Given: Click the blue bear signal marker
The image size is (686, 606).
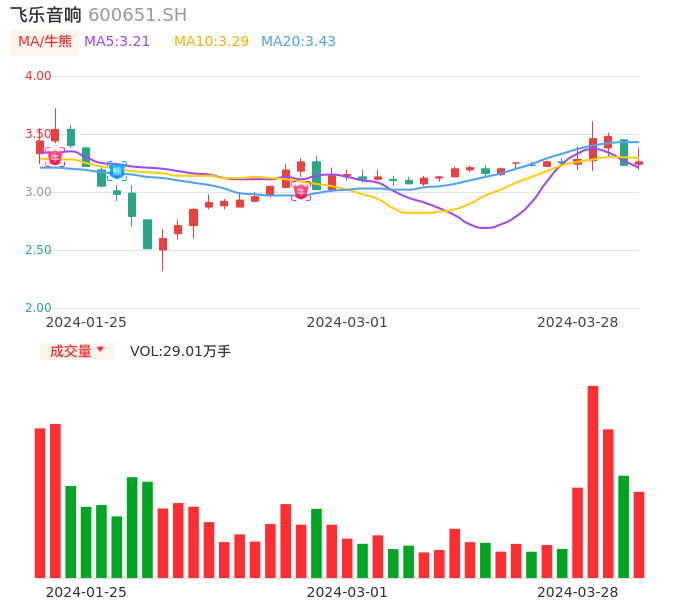Looking at the screenshot, I should (117, 171).
